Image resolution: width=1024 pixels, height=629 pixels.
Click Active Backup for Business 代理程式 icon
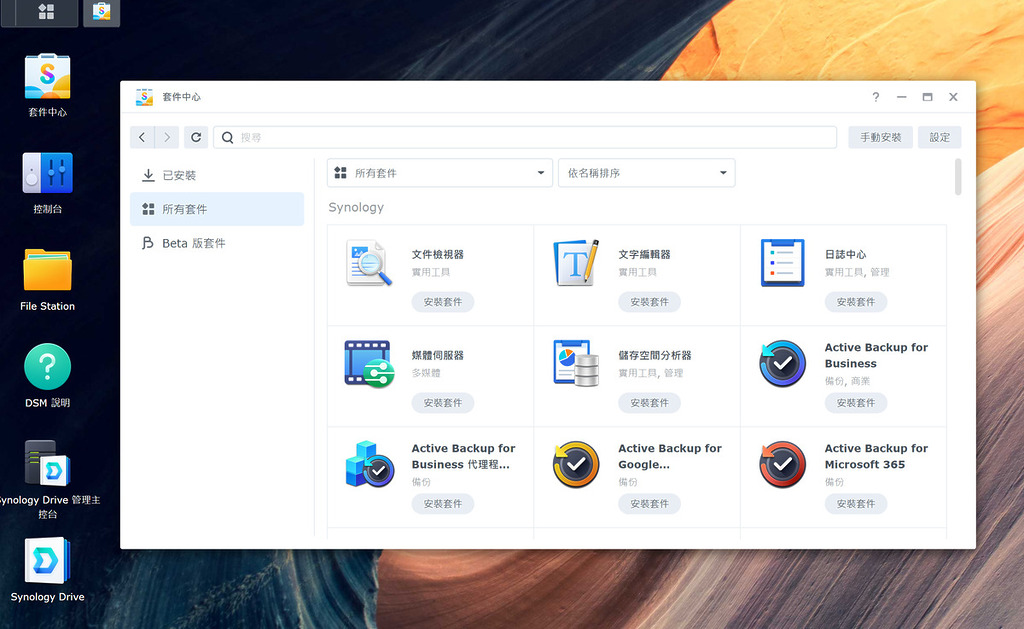[x=369, y=464]
